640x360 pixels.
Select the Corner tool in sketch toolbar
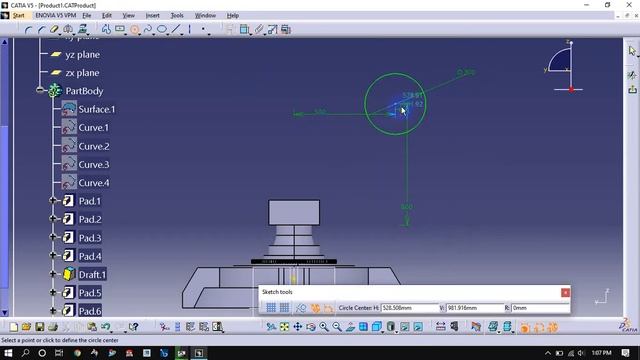coord(28,29)
